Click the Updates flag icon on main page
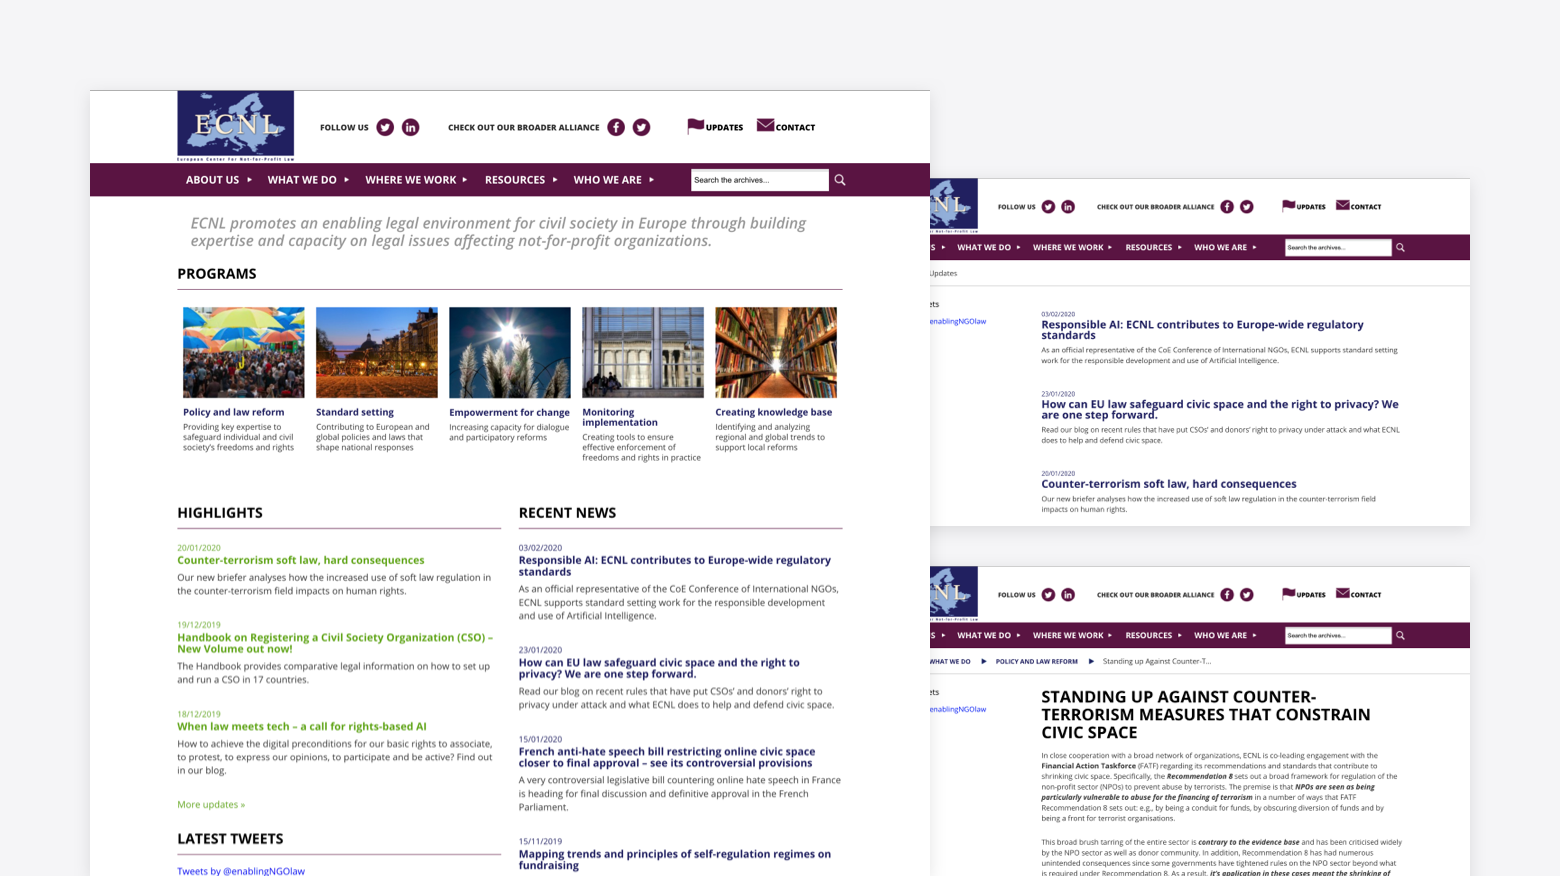 coord(695,126)
